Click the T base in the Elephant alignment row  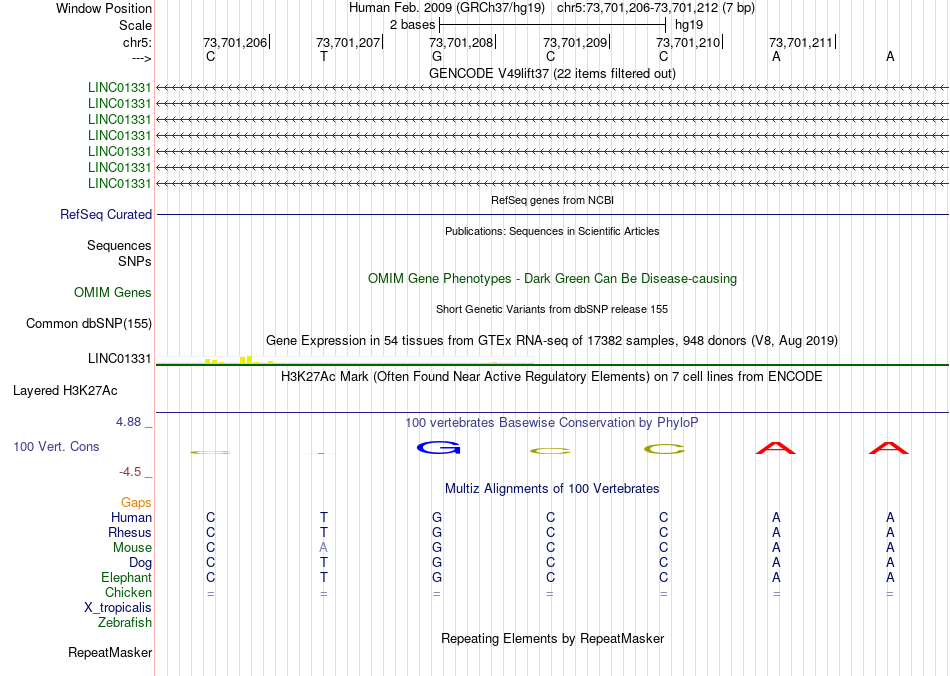pyautogui.click(x=324, y=577)
